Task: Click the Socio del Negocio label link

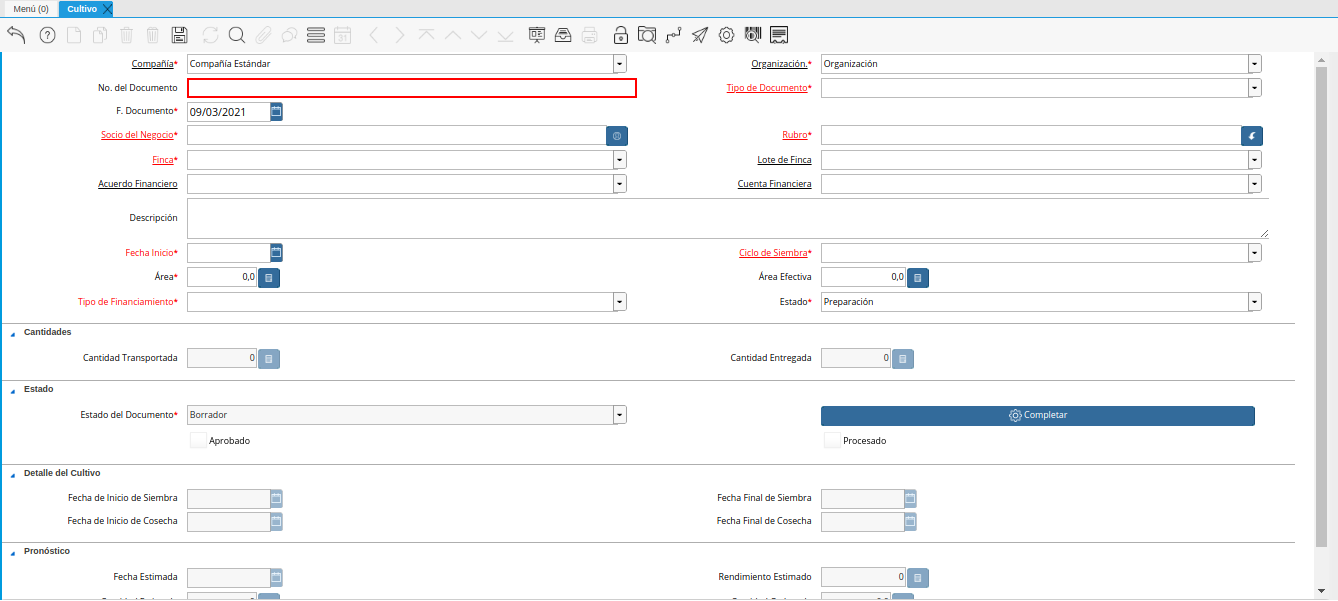Action: (x=137, y=135)
